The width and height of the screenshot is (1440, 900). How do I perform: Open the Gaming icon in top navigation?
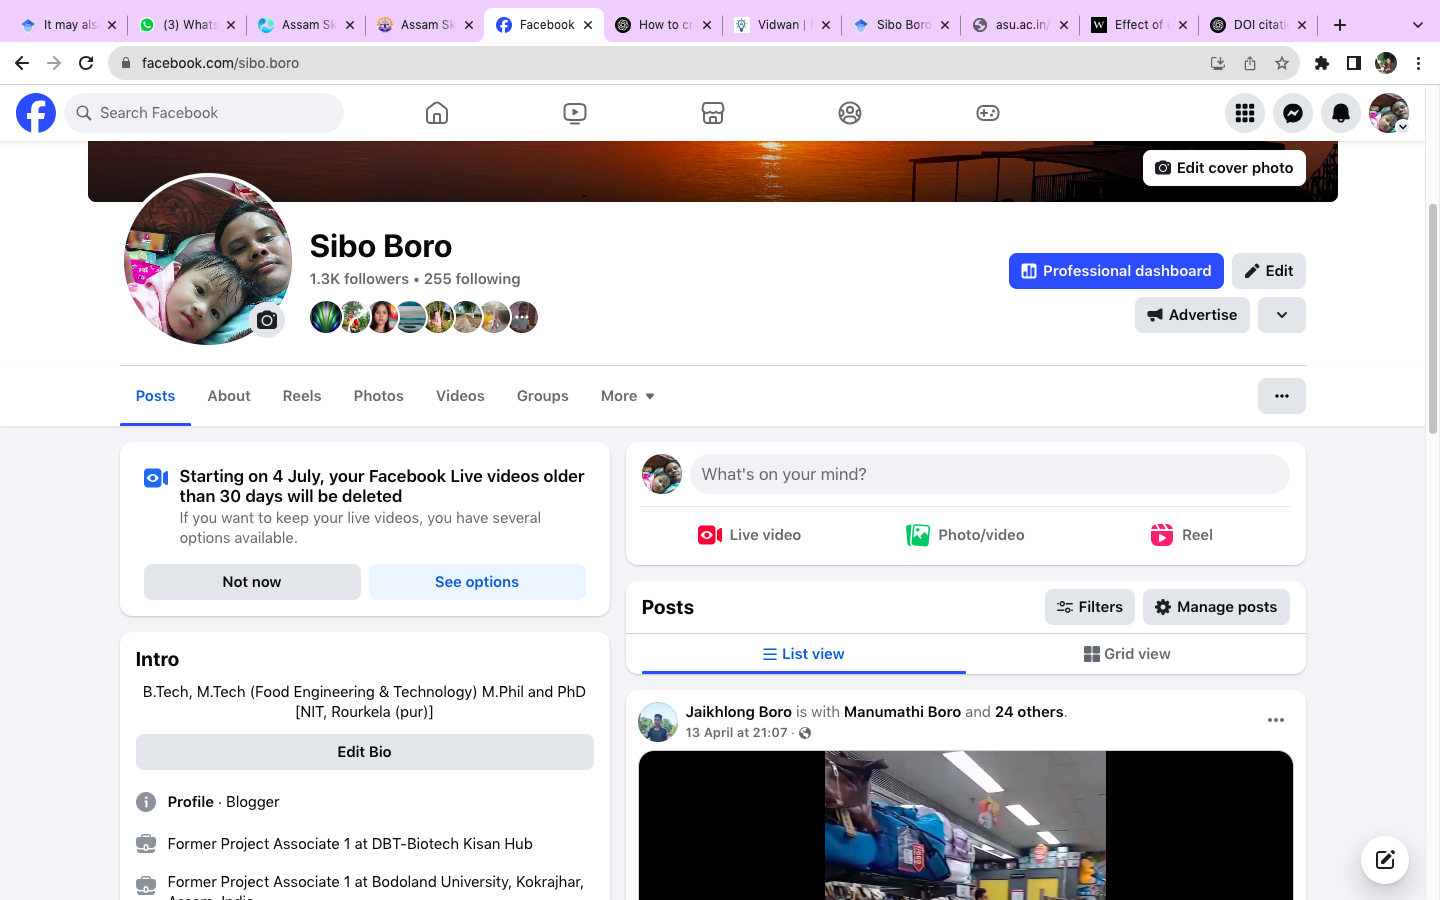(x=987, y=113)
